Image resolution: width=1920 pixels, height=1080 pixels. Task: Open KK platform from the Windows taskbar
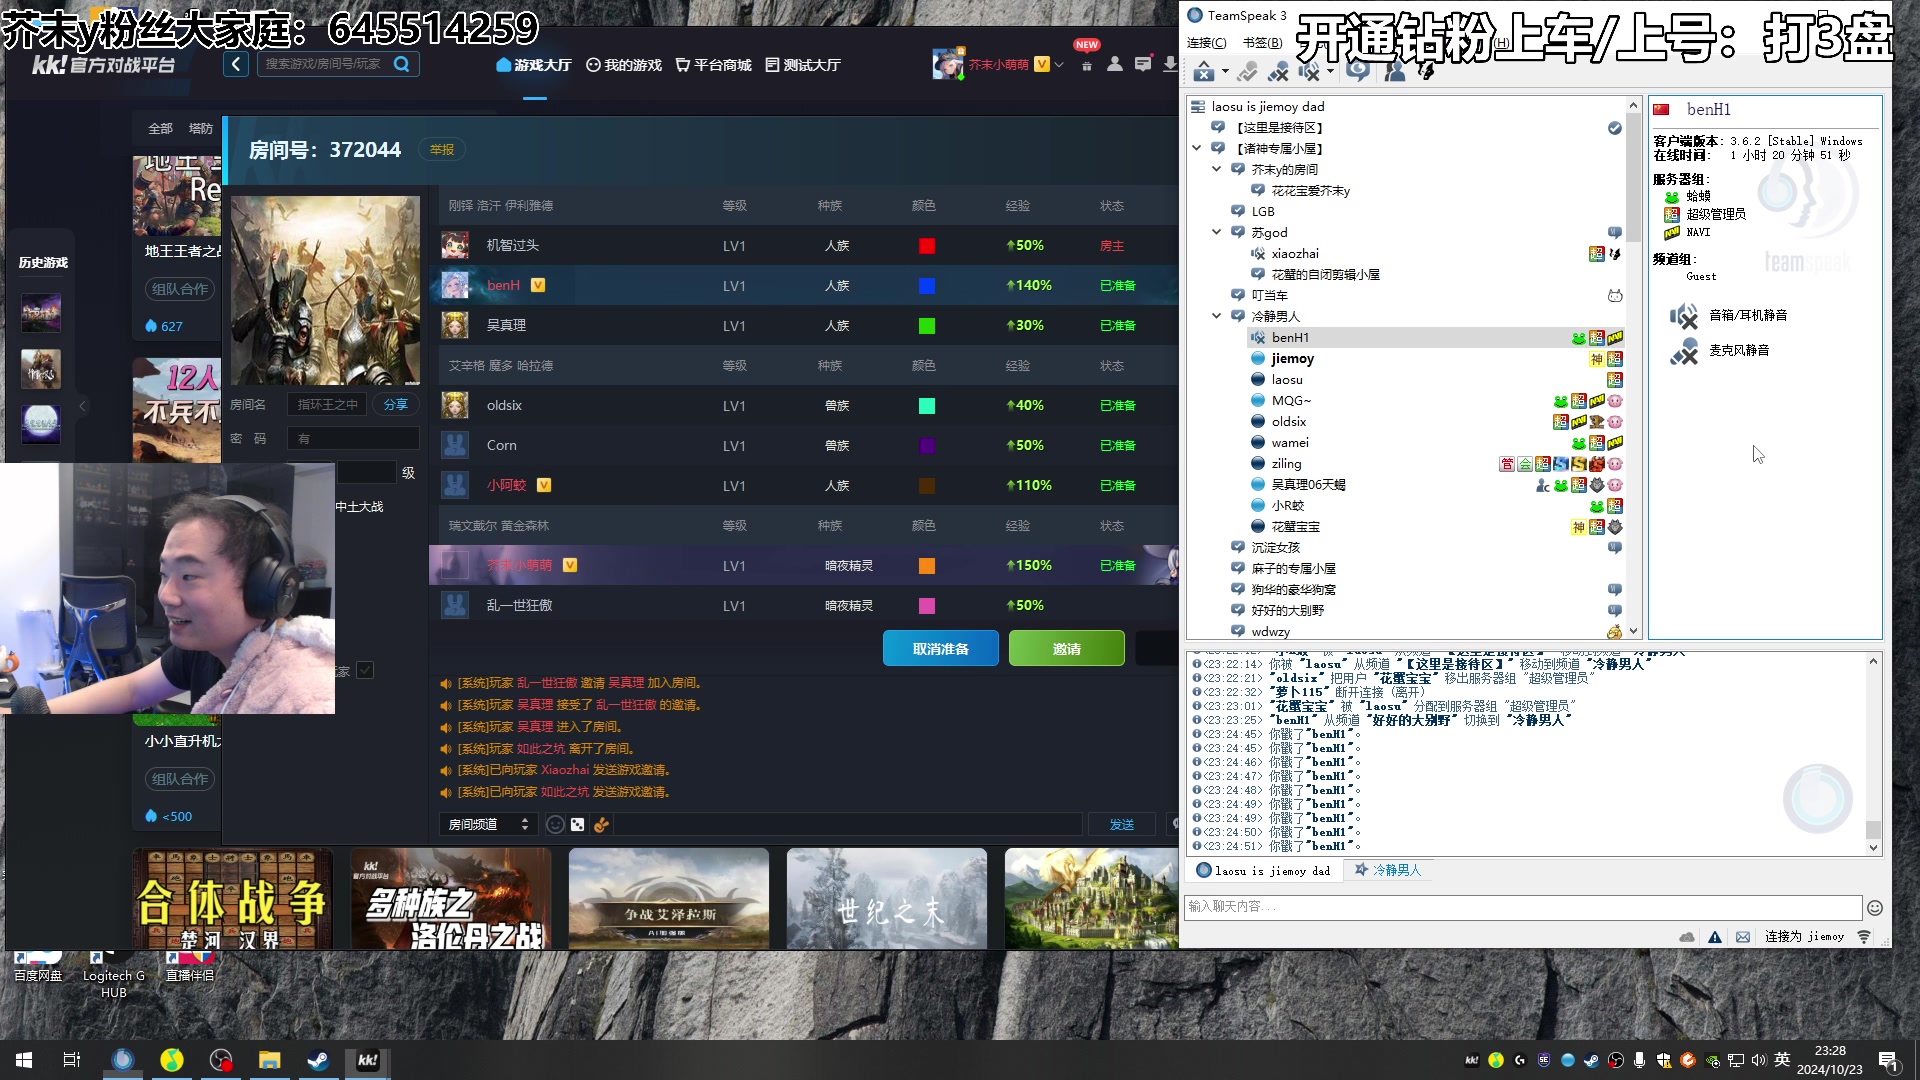pyautogui.click(x=367, y=1060)
